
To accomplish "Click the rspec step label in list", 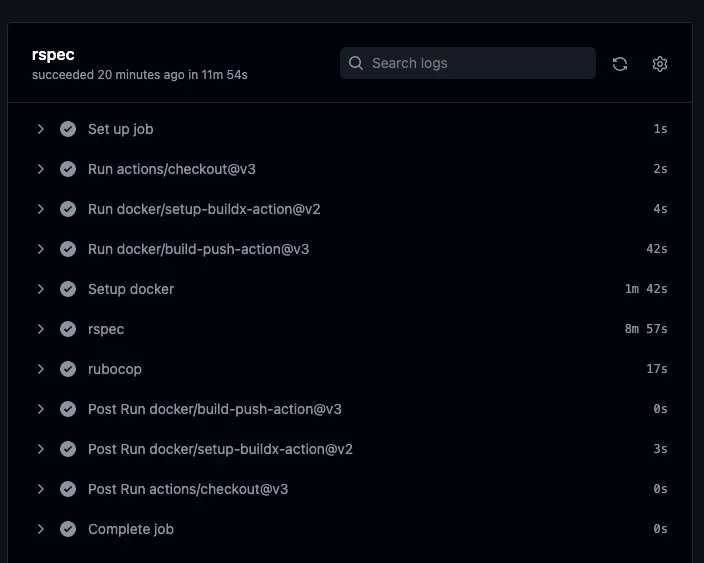I will pyautogui.click(x=106, y=329).
